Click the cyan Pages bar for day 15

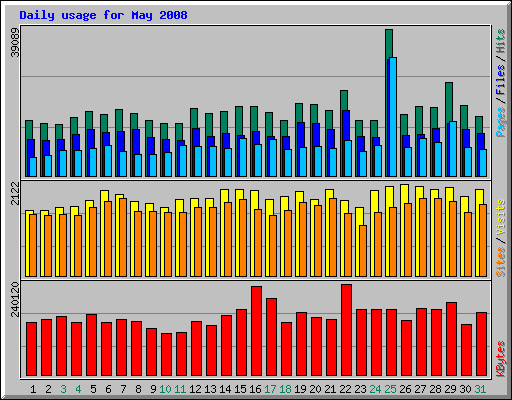243,157
